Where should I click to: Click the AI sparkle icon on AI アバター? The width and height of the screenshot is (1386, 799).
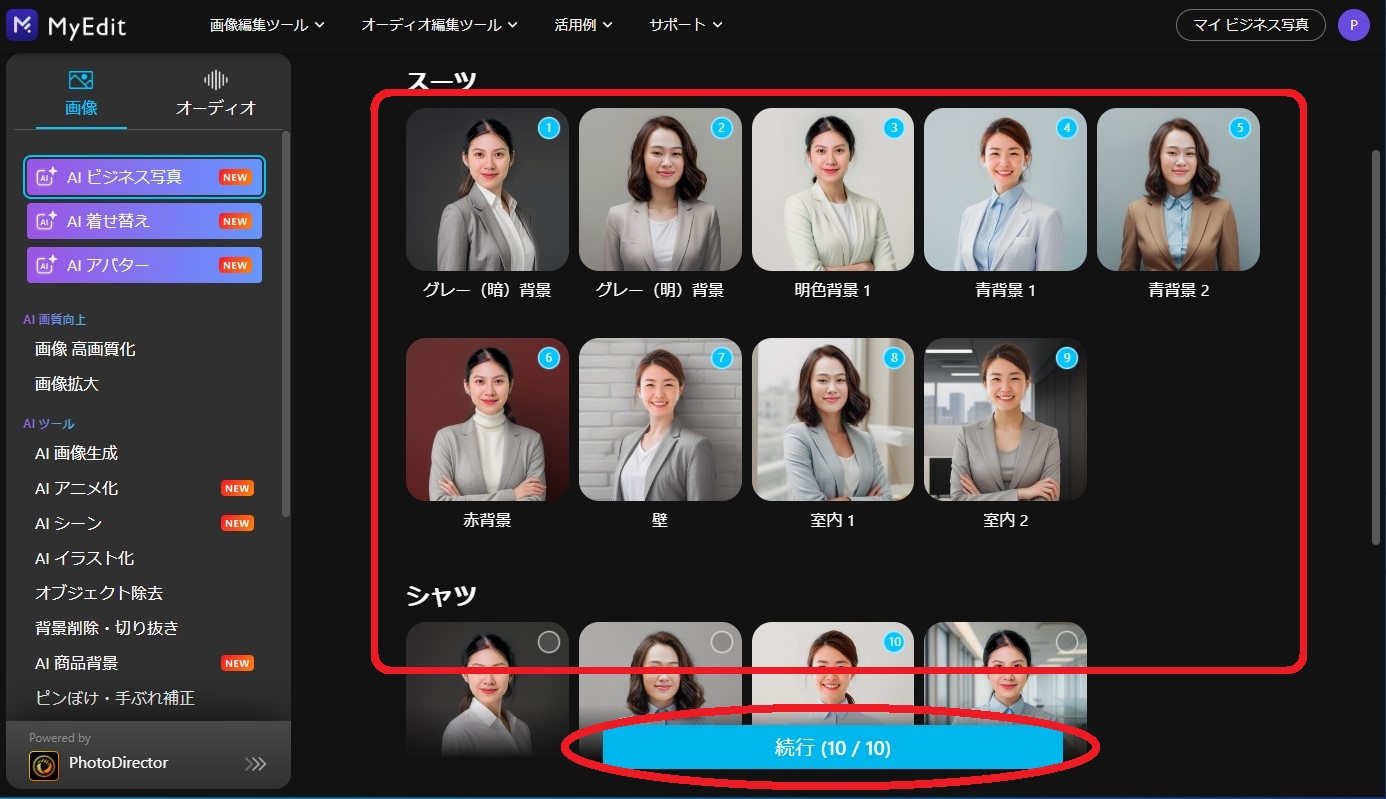[x=47, y=265]
